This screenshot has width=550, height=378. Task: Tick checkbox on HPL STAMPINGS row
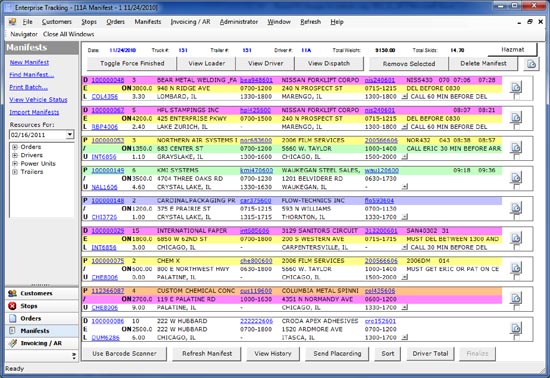click(x=517, y=126)
